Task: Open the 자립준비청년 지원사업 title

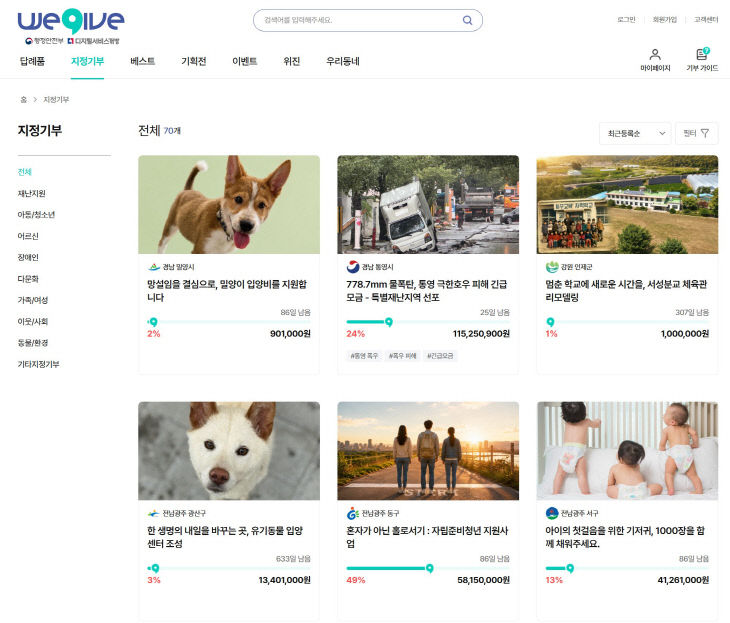Action: pyautogui.click(x=427, y=537)
